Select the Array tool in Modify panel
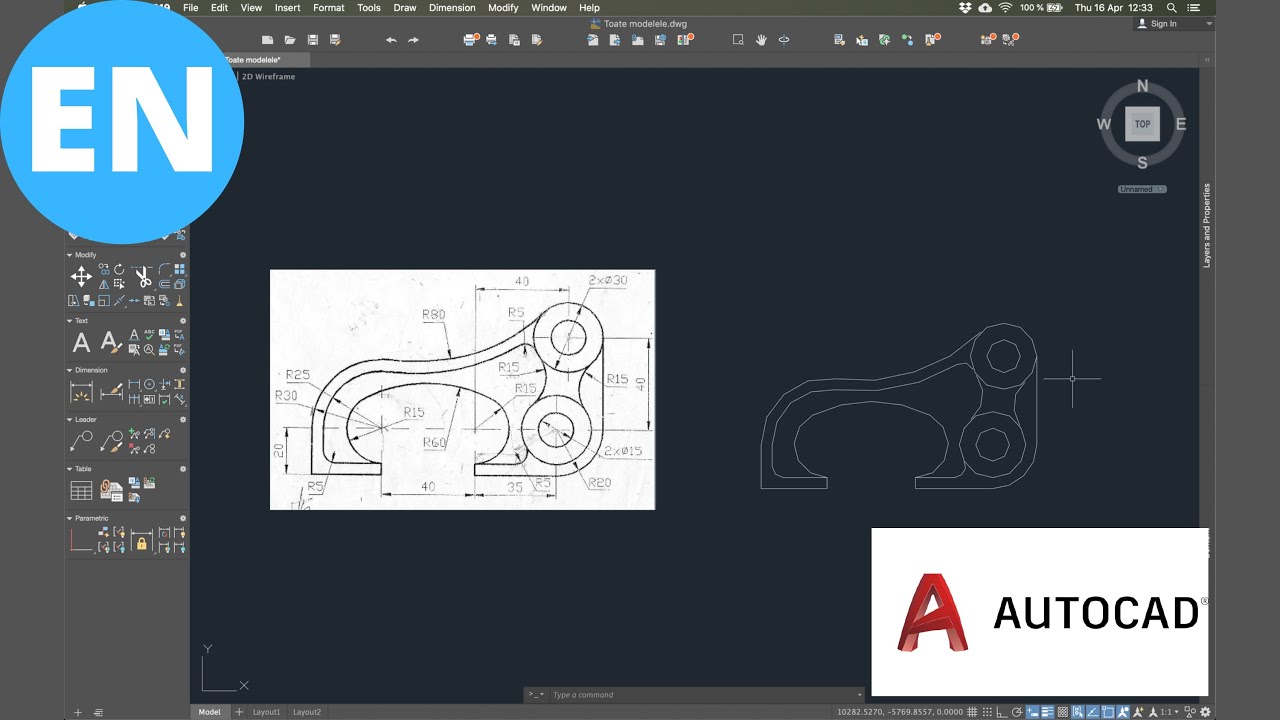Screen dimensions: 1280x720 click(x=180, y=269)
